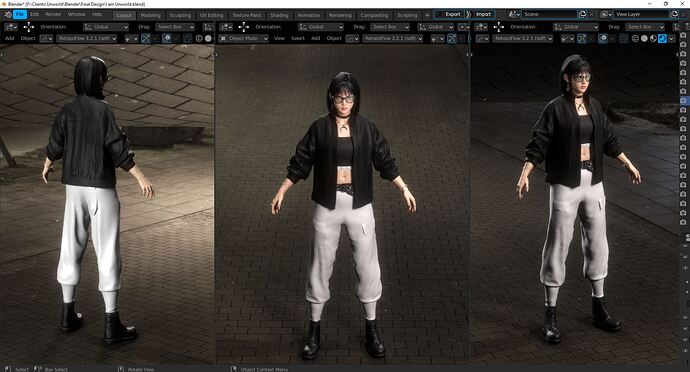Open the Object menu in left viewport

tap(28, 38)
